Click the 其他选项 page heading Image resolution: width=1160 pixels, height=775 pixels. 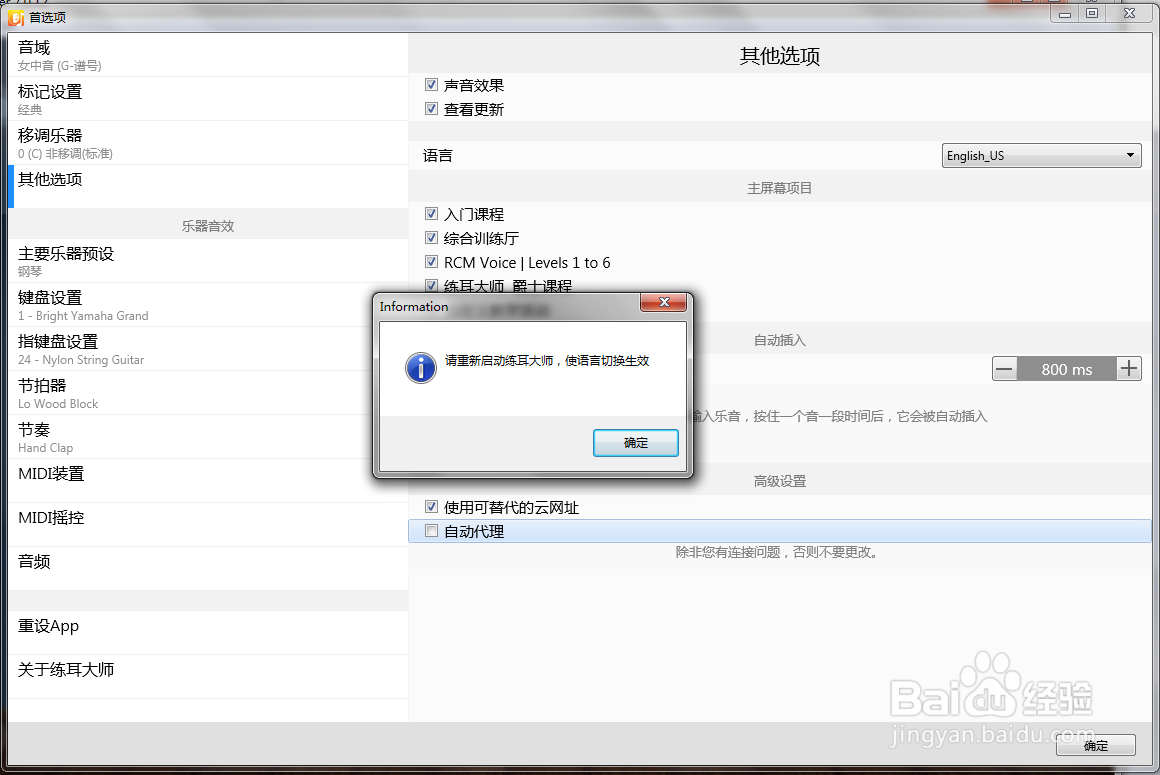coord(780,56)
